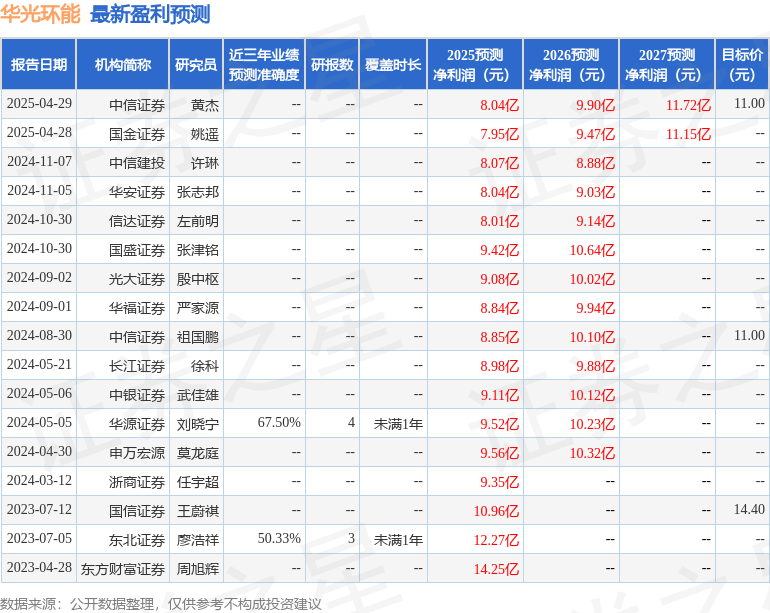770x613 pixels.
Task: Click analyst name 左前明
Action: coord(198,221)
